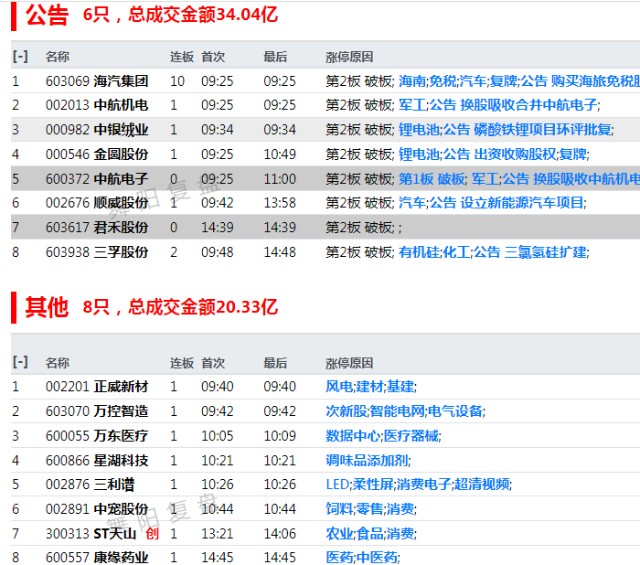Click 三孚股份 最后 time 14:48

tap(279, 252)
